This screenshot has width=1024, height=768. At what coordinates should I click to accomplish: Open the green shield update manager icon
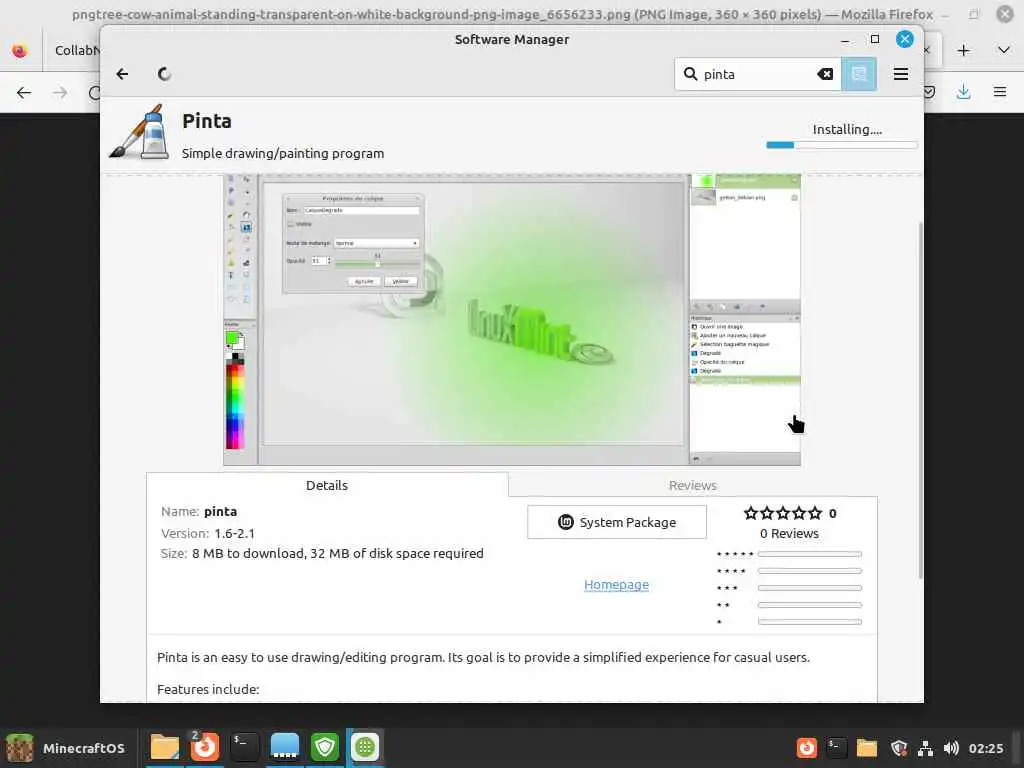(x=325, y=747)
